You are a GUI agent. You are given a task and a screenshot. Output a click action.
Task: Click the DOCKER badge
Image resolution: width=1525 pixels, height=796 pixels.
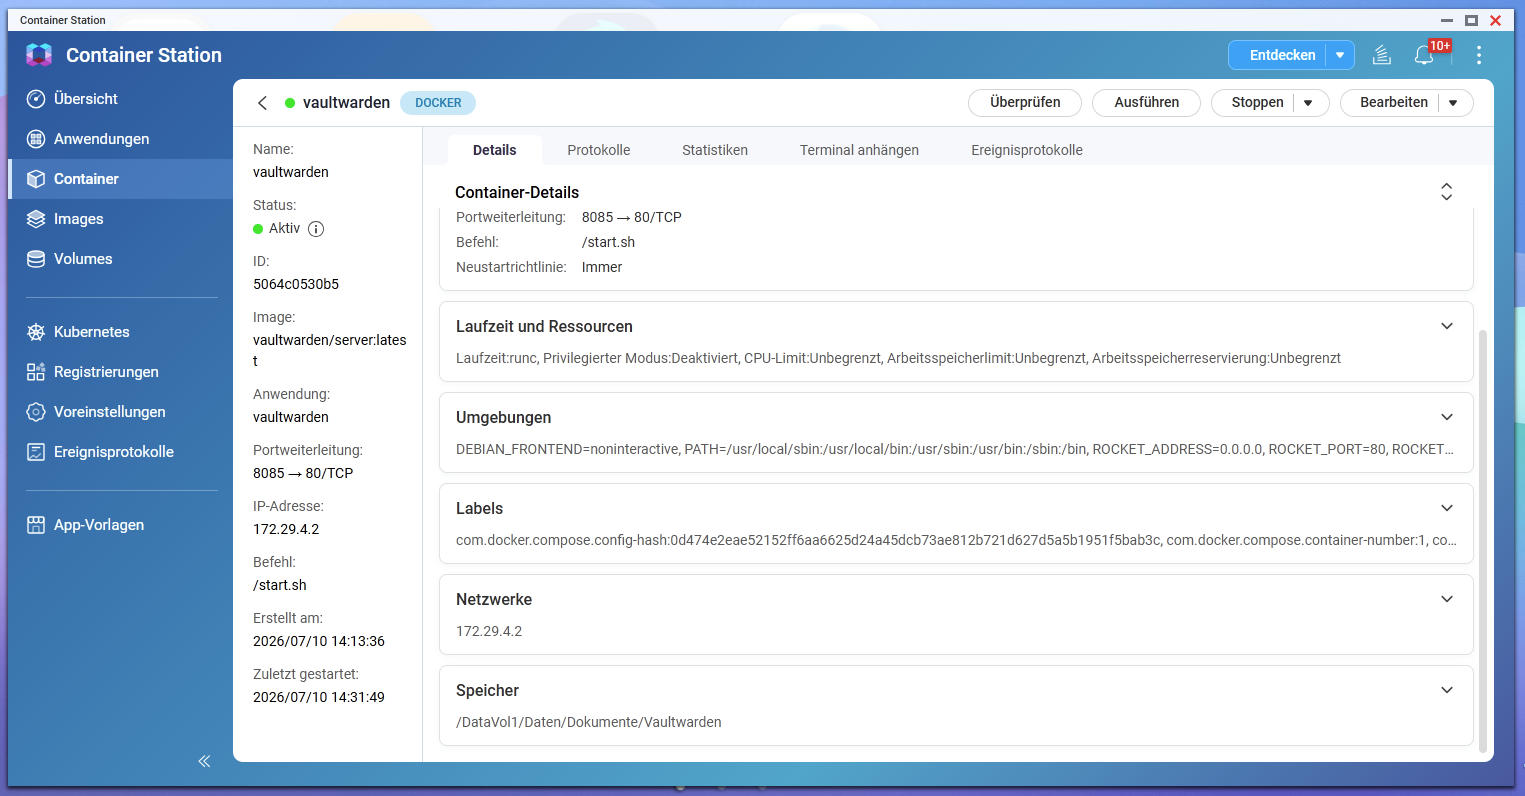click(x=438, y=103)
